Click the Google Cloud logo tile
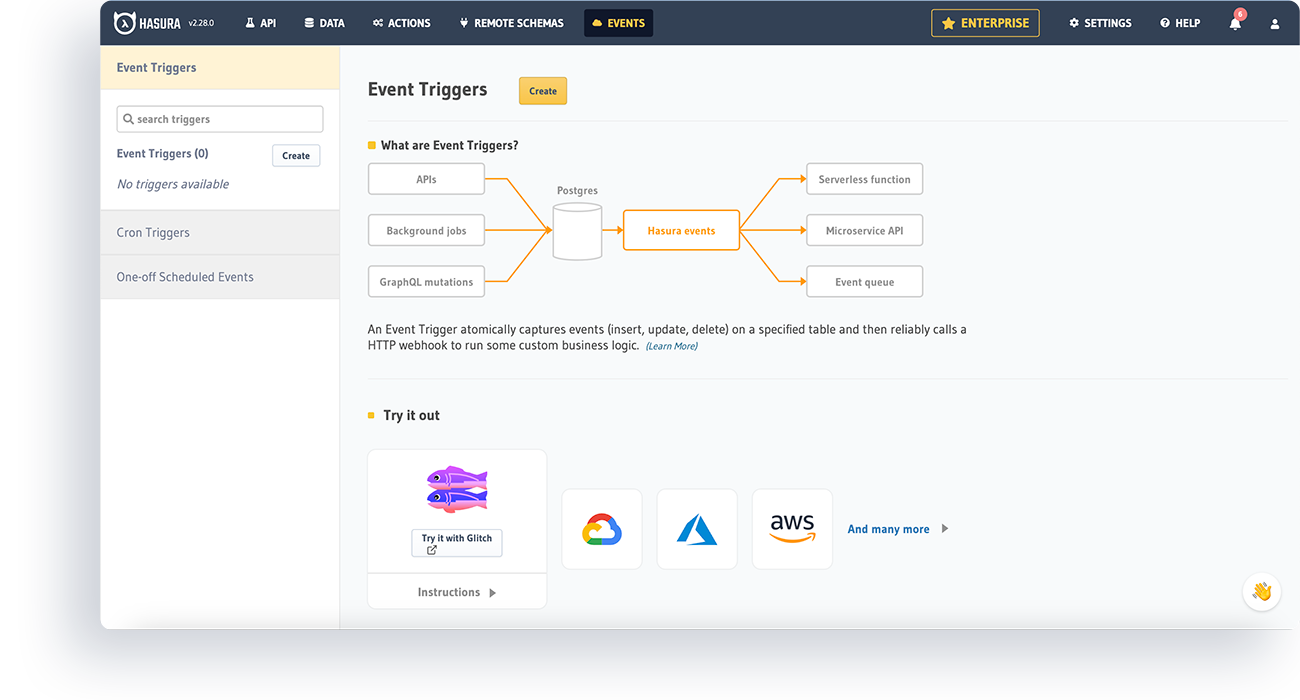 [602, 529]
